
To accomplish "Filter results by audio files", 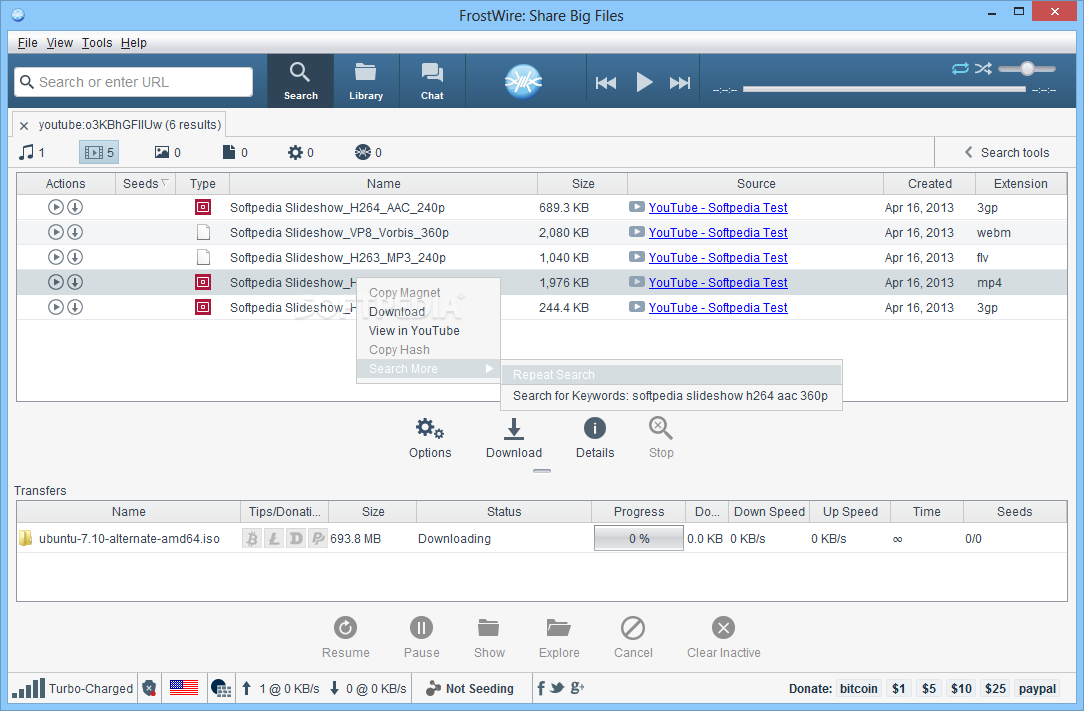I will 32,152.
